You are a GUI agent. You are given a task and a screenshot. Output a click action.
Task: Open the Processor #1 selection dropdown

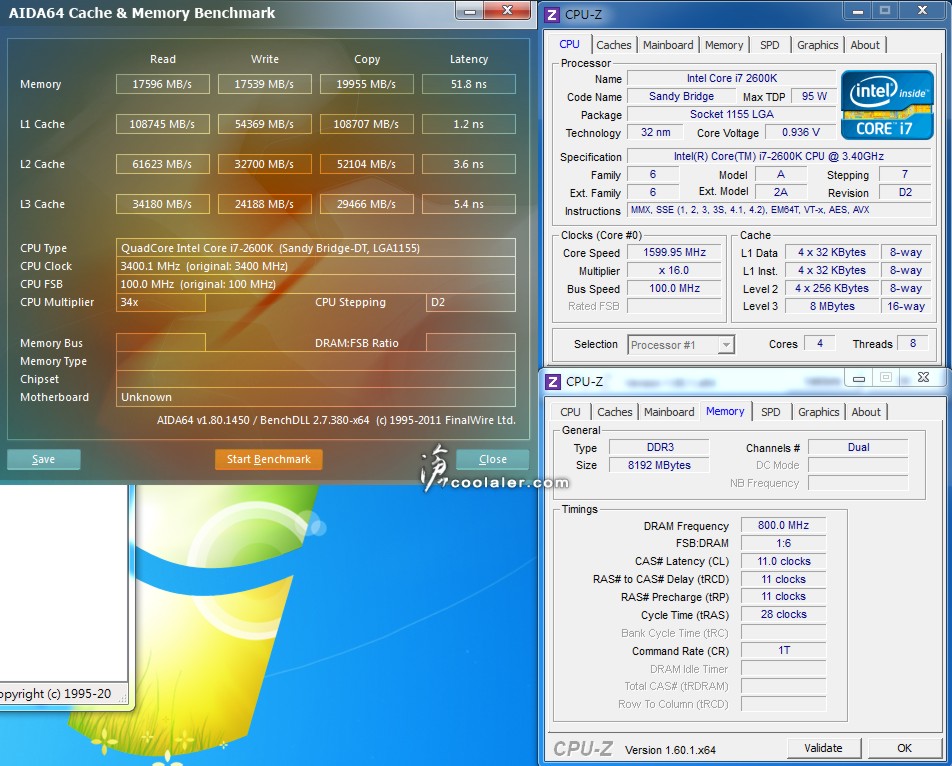(x=681, y=345)
